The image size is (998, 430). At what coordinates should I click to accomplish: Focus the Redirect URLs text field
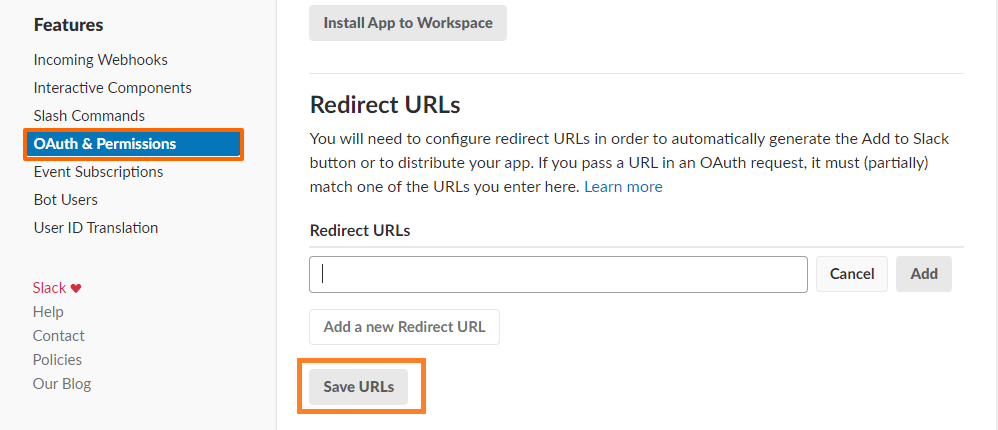[x=558, y=274]
